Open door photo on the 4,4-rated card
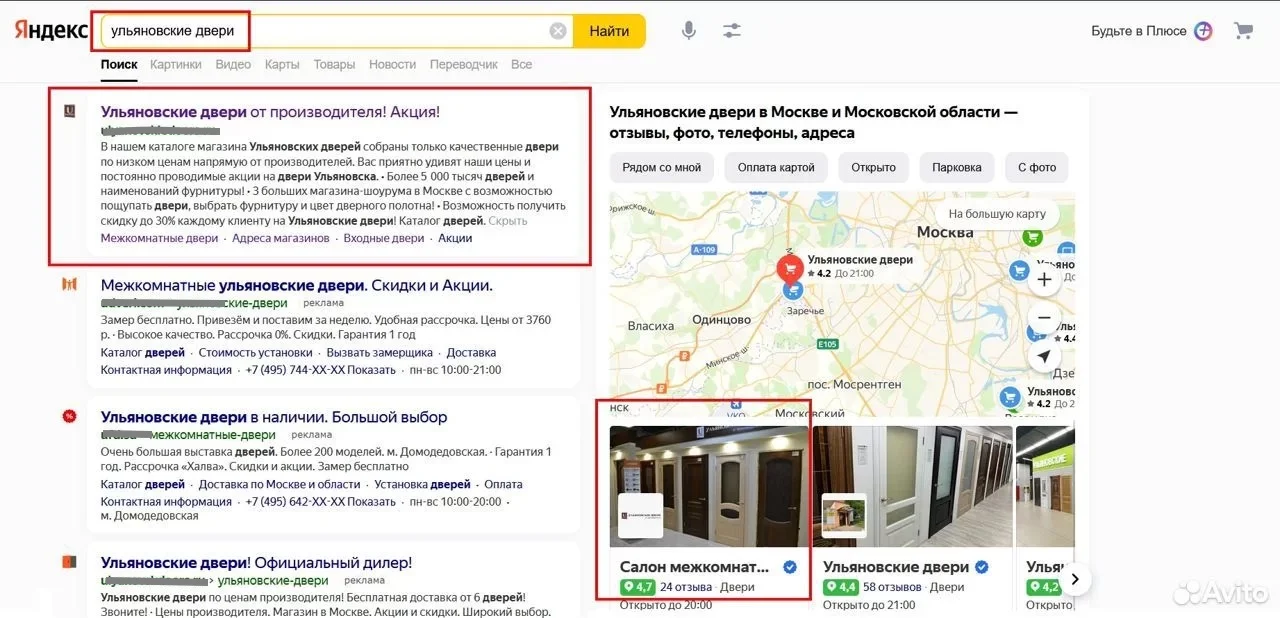Image resolution: width=1280 pixels, height=618 pixels. pyautogui.click(x=912, y=487)
